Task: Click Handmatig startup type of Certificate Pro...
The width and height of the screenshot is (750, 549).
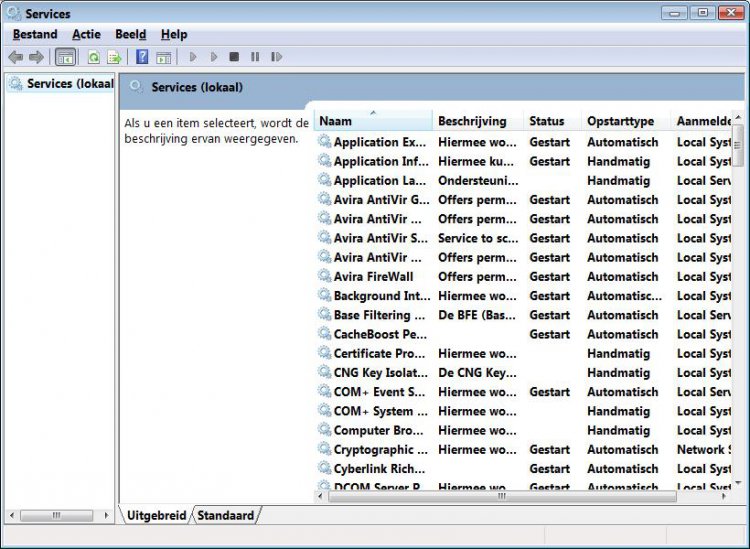Action: [618, 353]
